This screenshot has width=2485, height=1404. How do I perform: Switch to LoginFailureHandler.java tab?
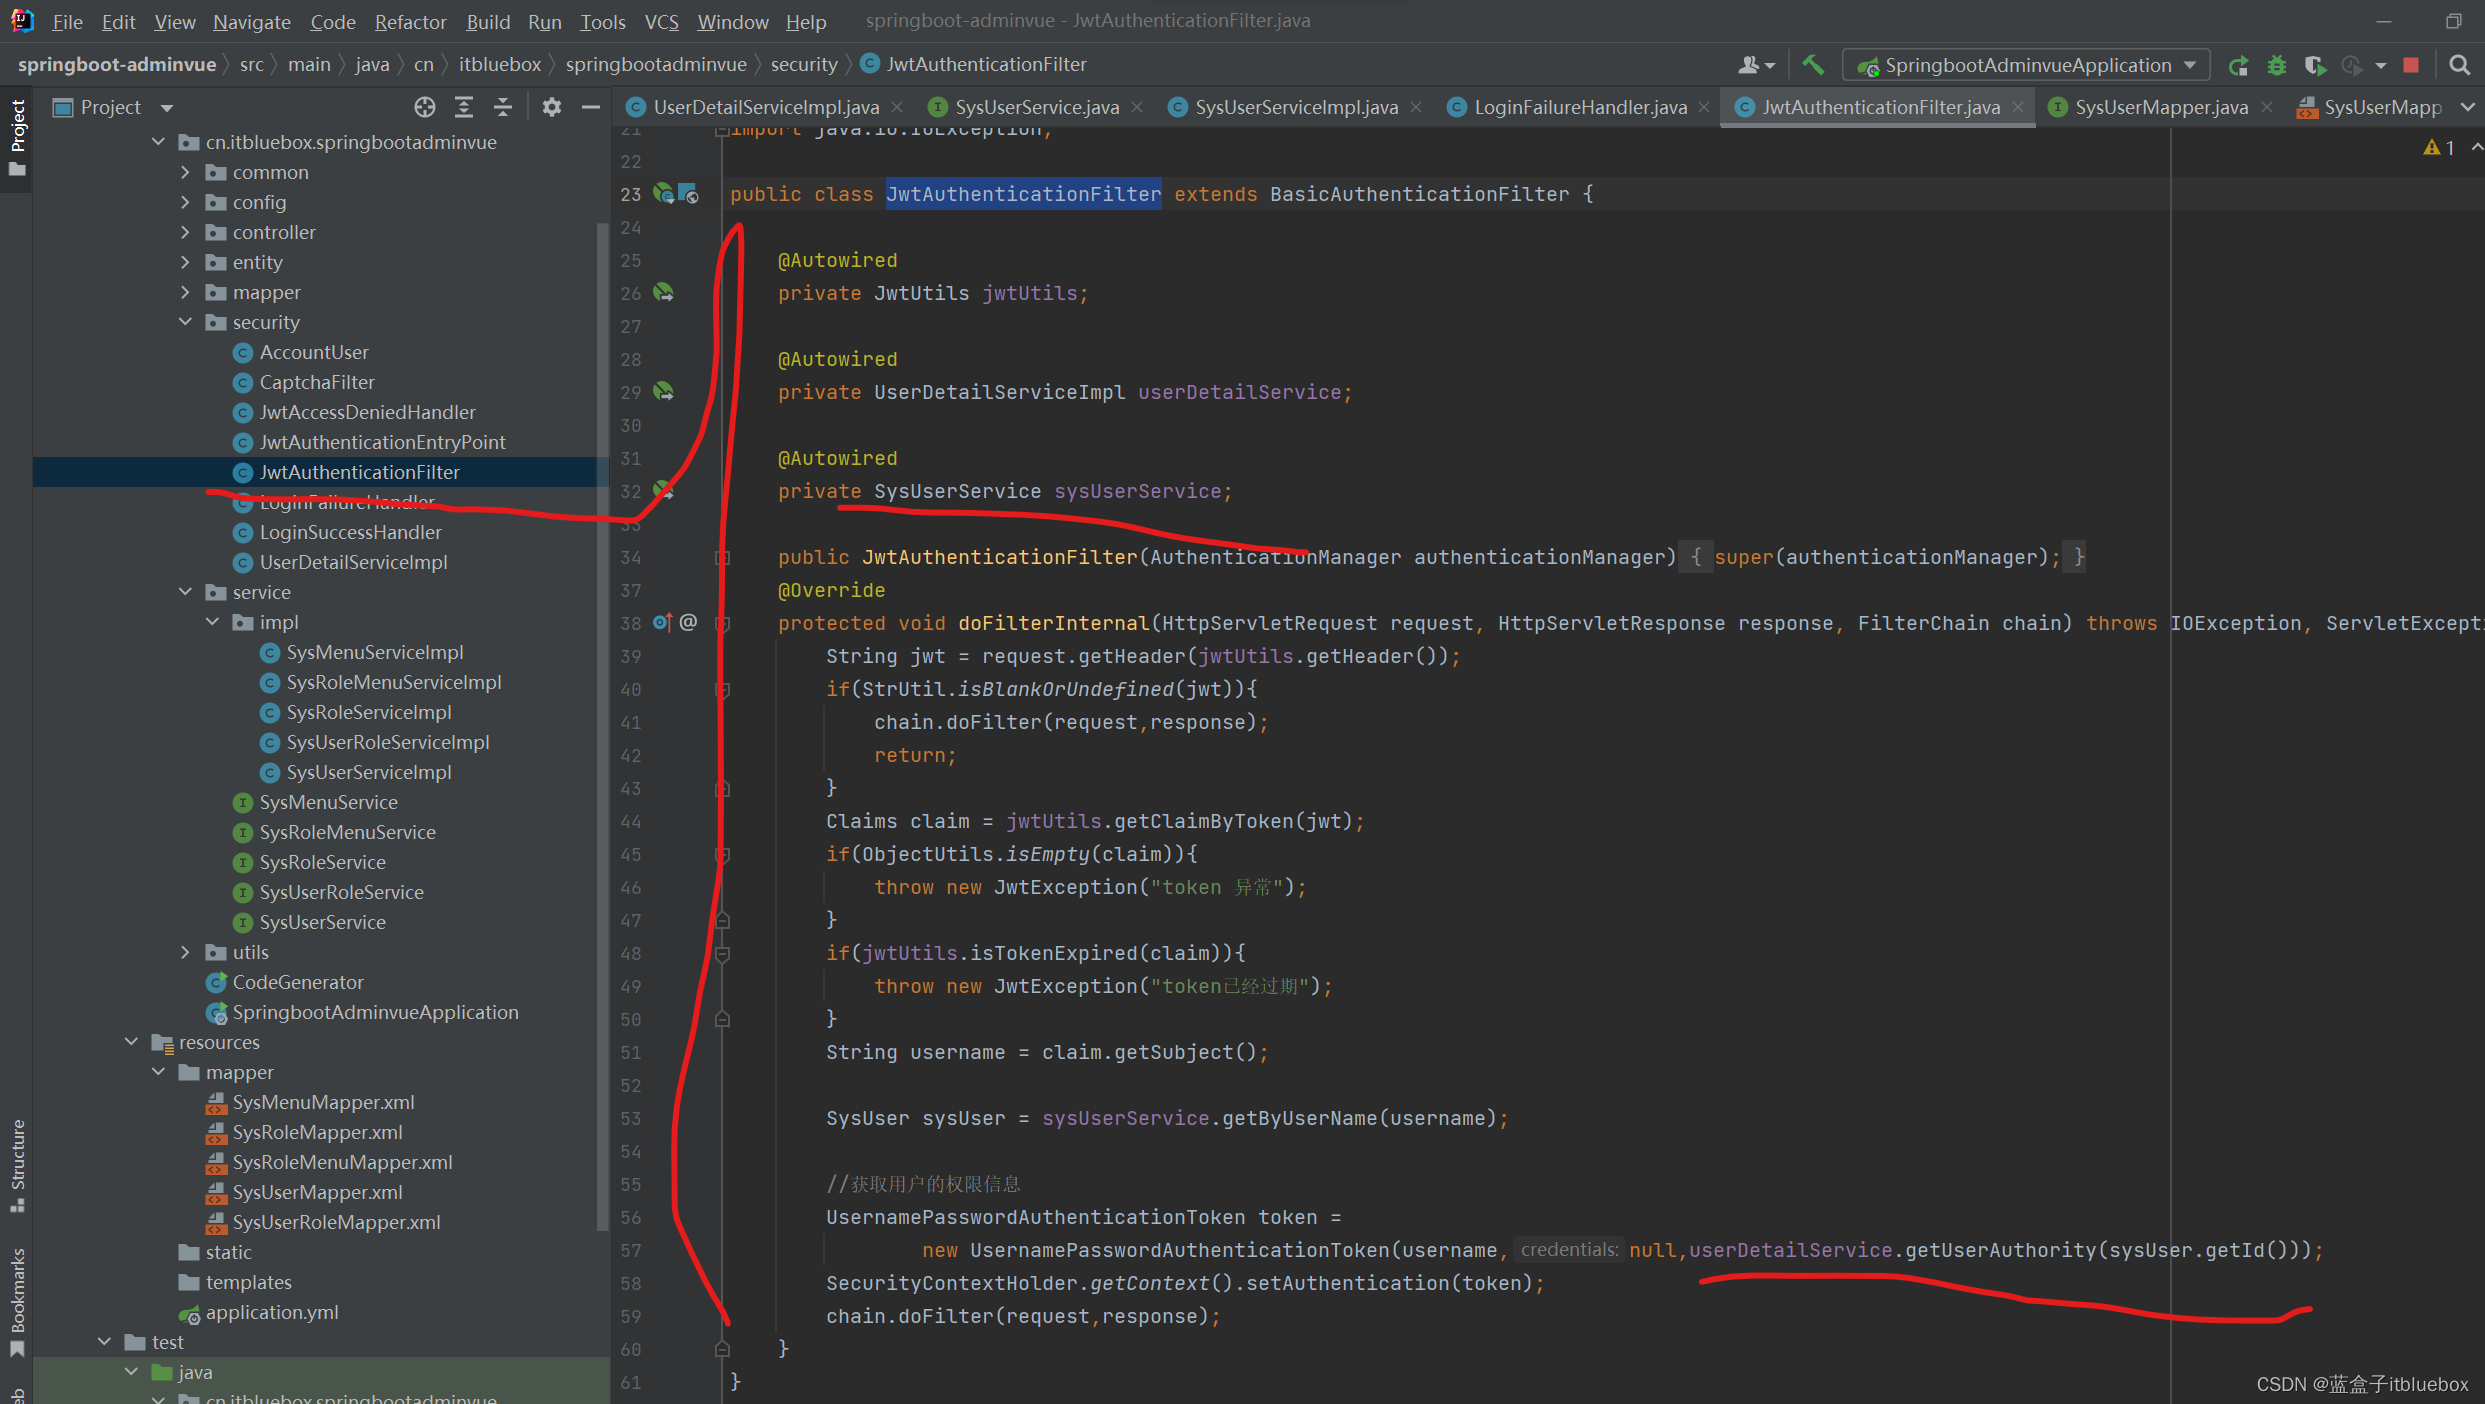click(x=1579, y=107)
